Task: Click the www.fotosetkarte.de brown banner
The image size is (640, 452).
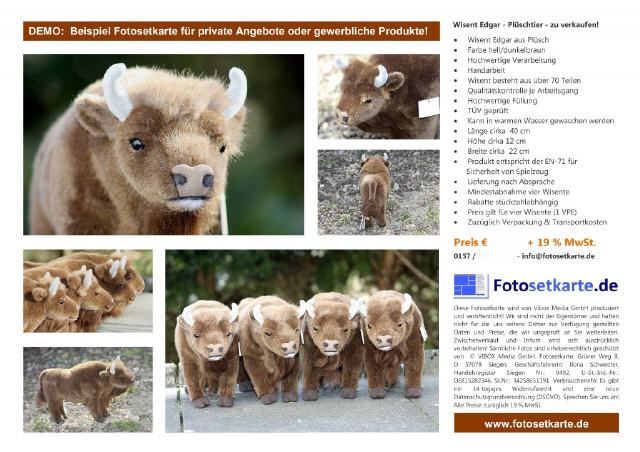Action: coord(536,423)
